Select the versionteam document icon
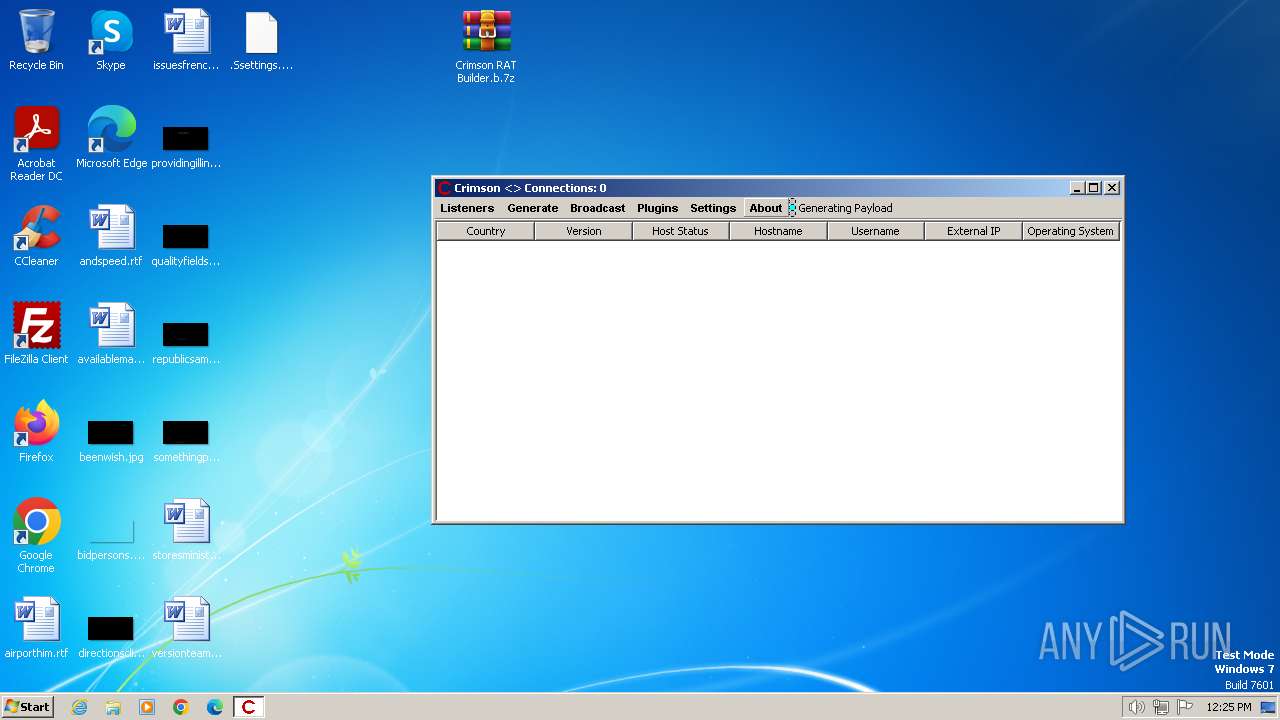The width and height of the screenshot is (1280, 720). 186,629
